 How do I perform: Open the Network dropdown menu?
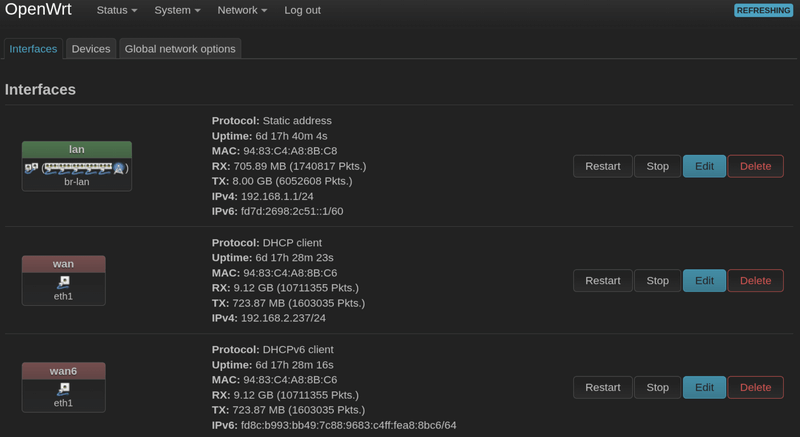tap(242, 10)
